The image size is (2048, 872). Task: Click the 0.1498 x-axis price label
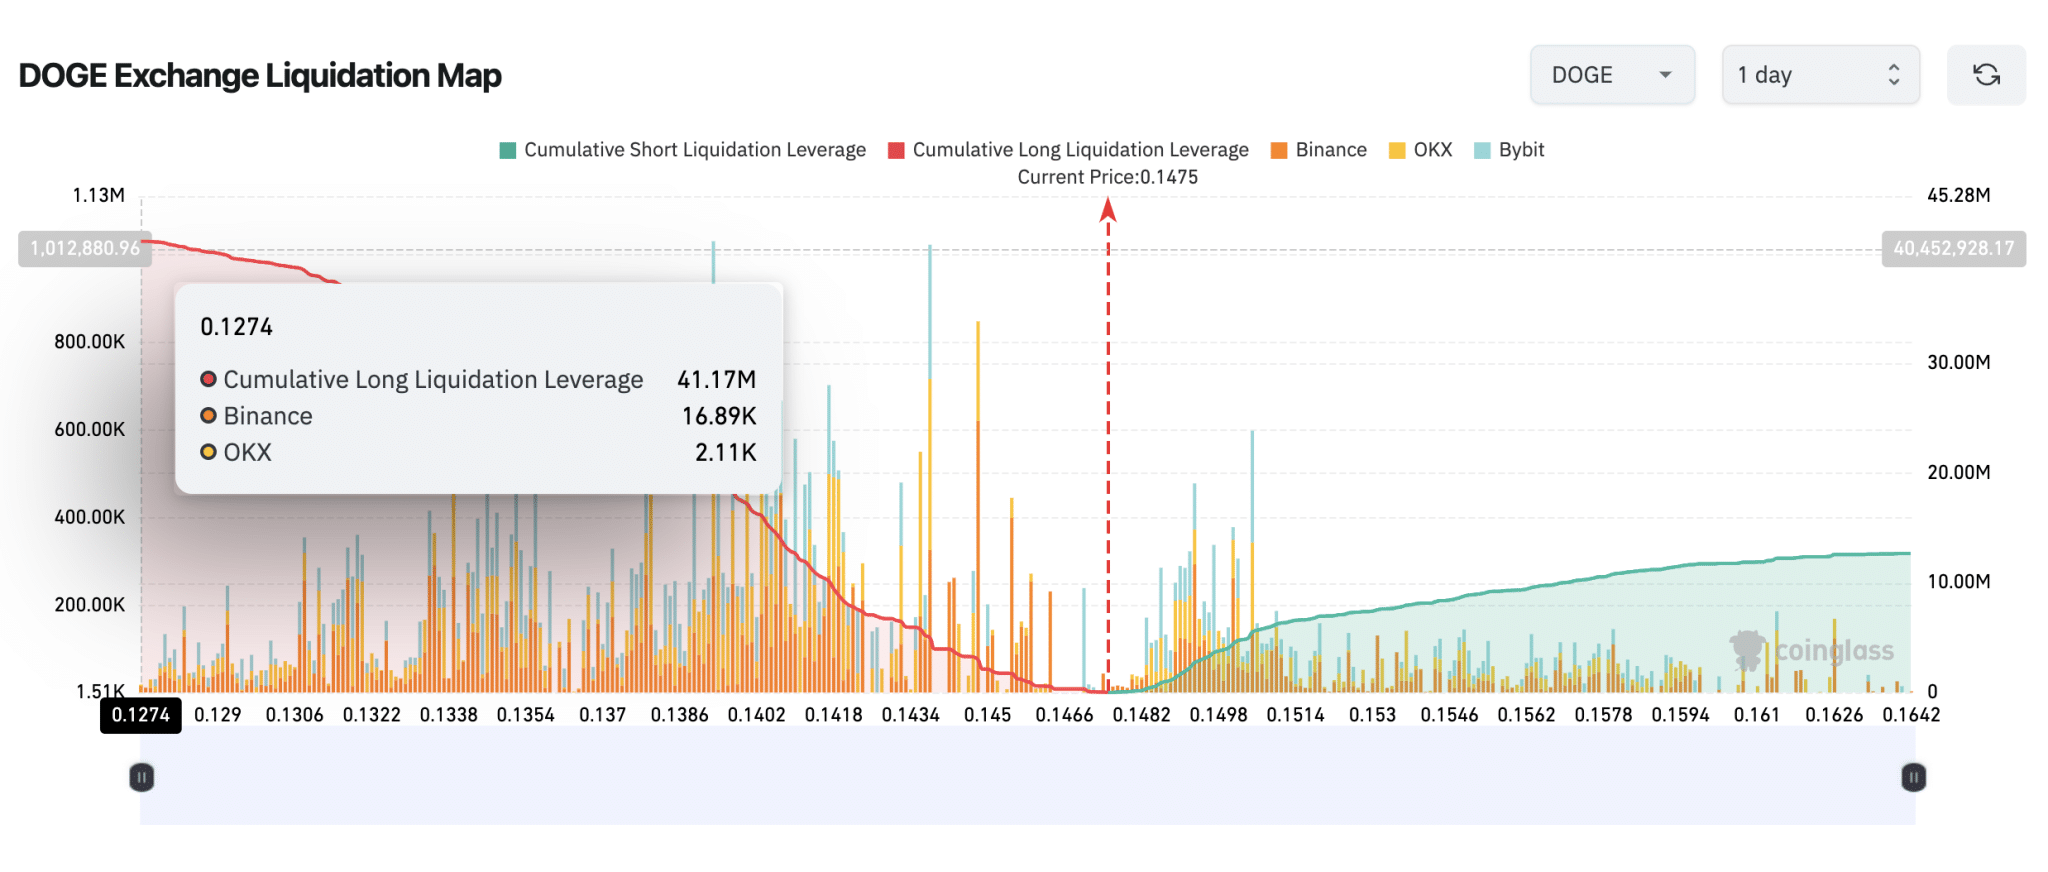(x=1219, y=715)
